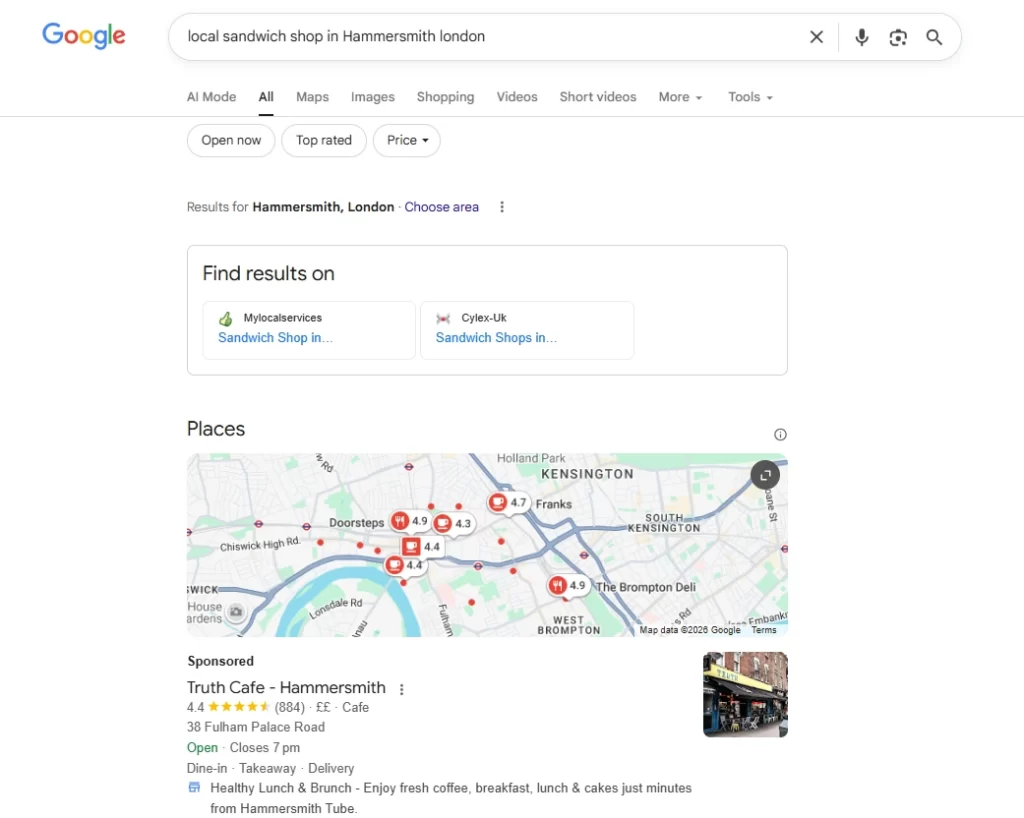Open more options beside Choose area
The image size is (1024, 818).
click(502, 207)
